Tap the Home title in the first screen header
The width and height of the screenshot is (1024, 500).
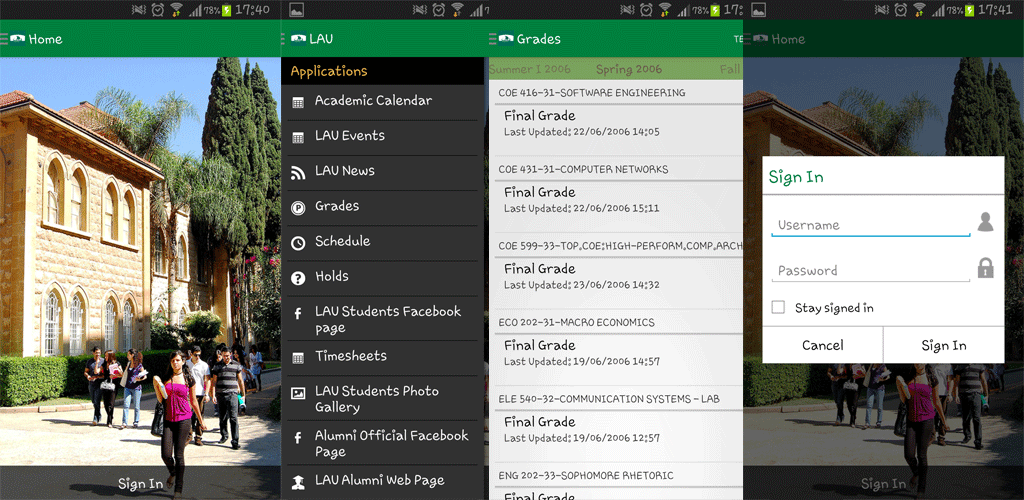click(x=45, y=39)
